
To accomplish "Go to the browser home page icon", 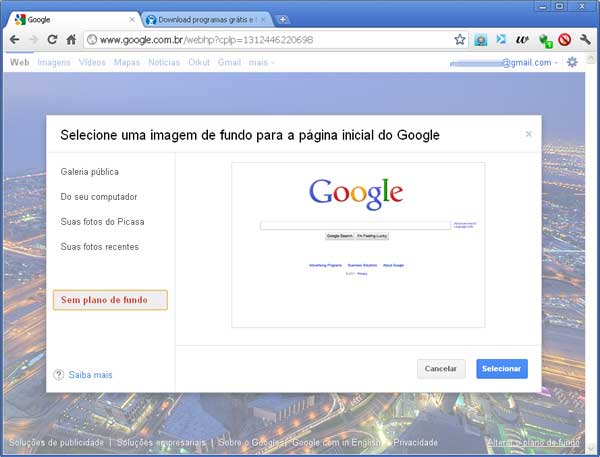I will tap(71, 40).
